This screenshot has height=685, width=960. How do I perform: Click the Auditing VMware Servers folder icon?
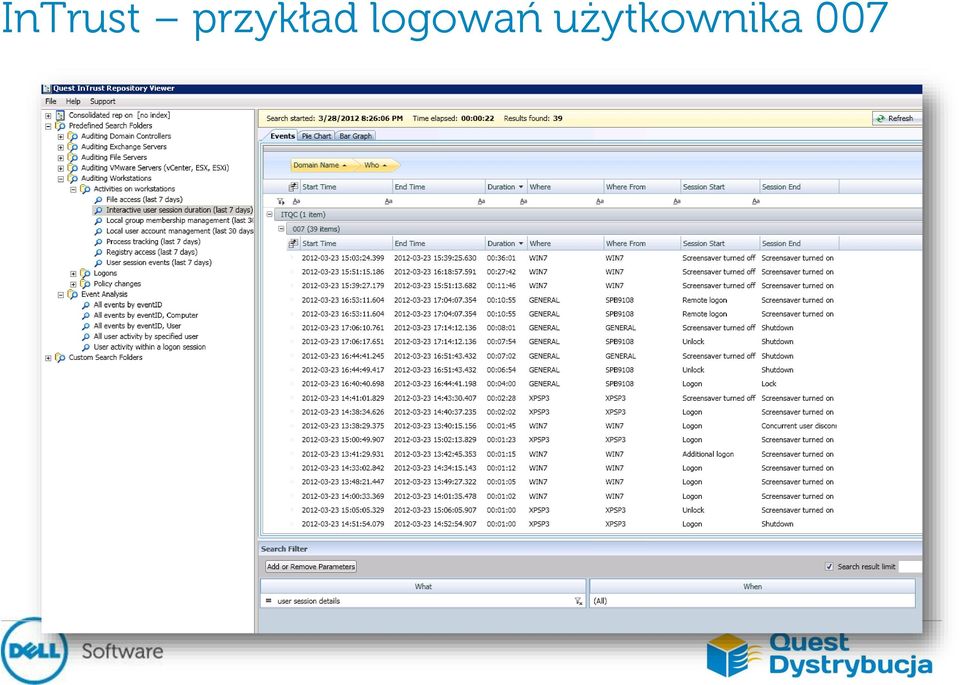(73, 168)
